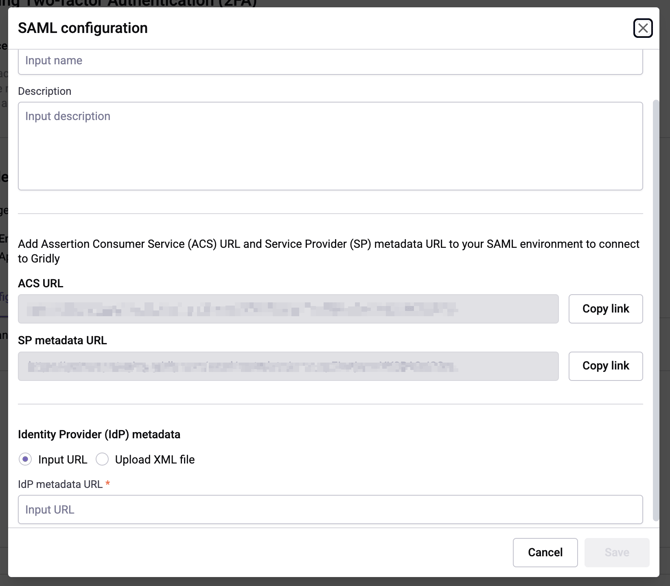Select the Input URL radio button
This screenshot has height=586, width=670.
click(26, 460)
